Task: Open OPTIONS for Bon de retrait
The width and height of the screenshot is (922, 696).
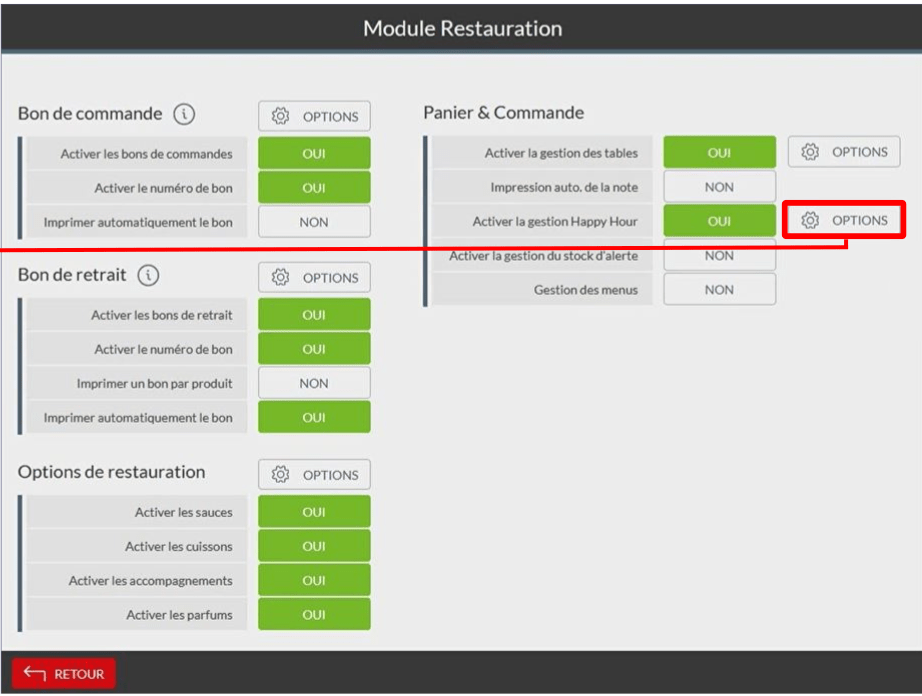Action: pyautogui.click(x=314, y=277)
